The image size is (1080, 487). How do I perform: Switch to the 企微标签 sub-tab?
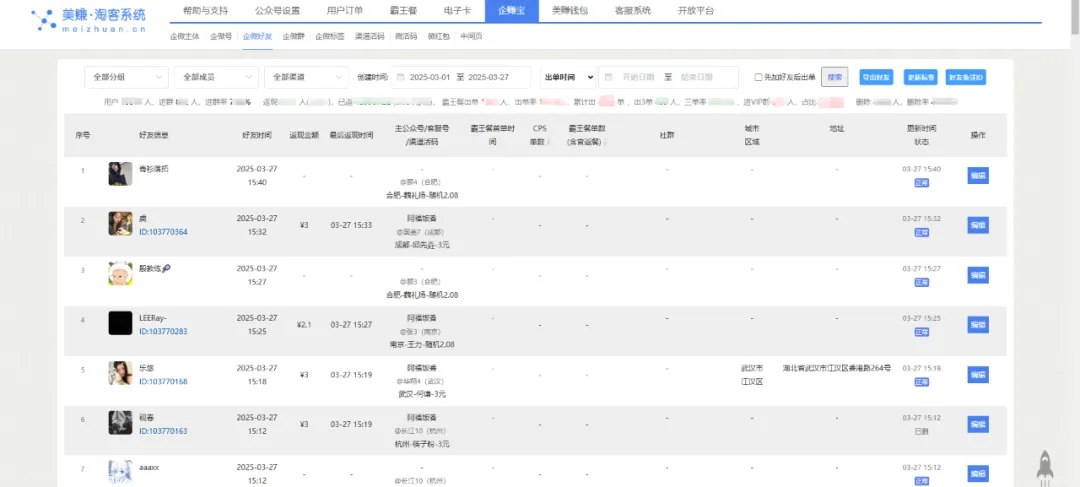(330, 37)
